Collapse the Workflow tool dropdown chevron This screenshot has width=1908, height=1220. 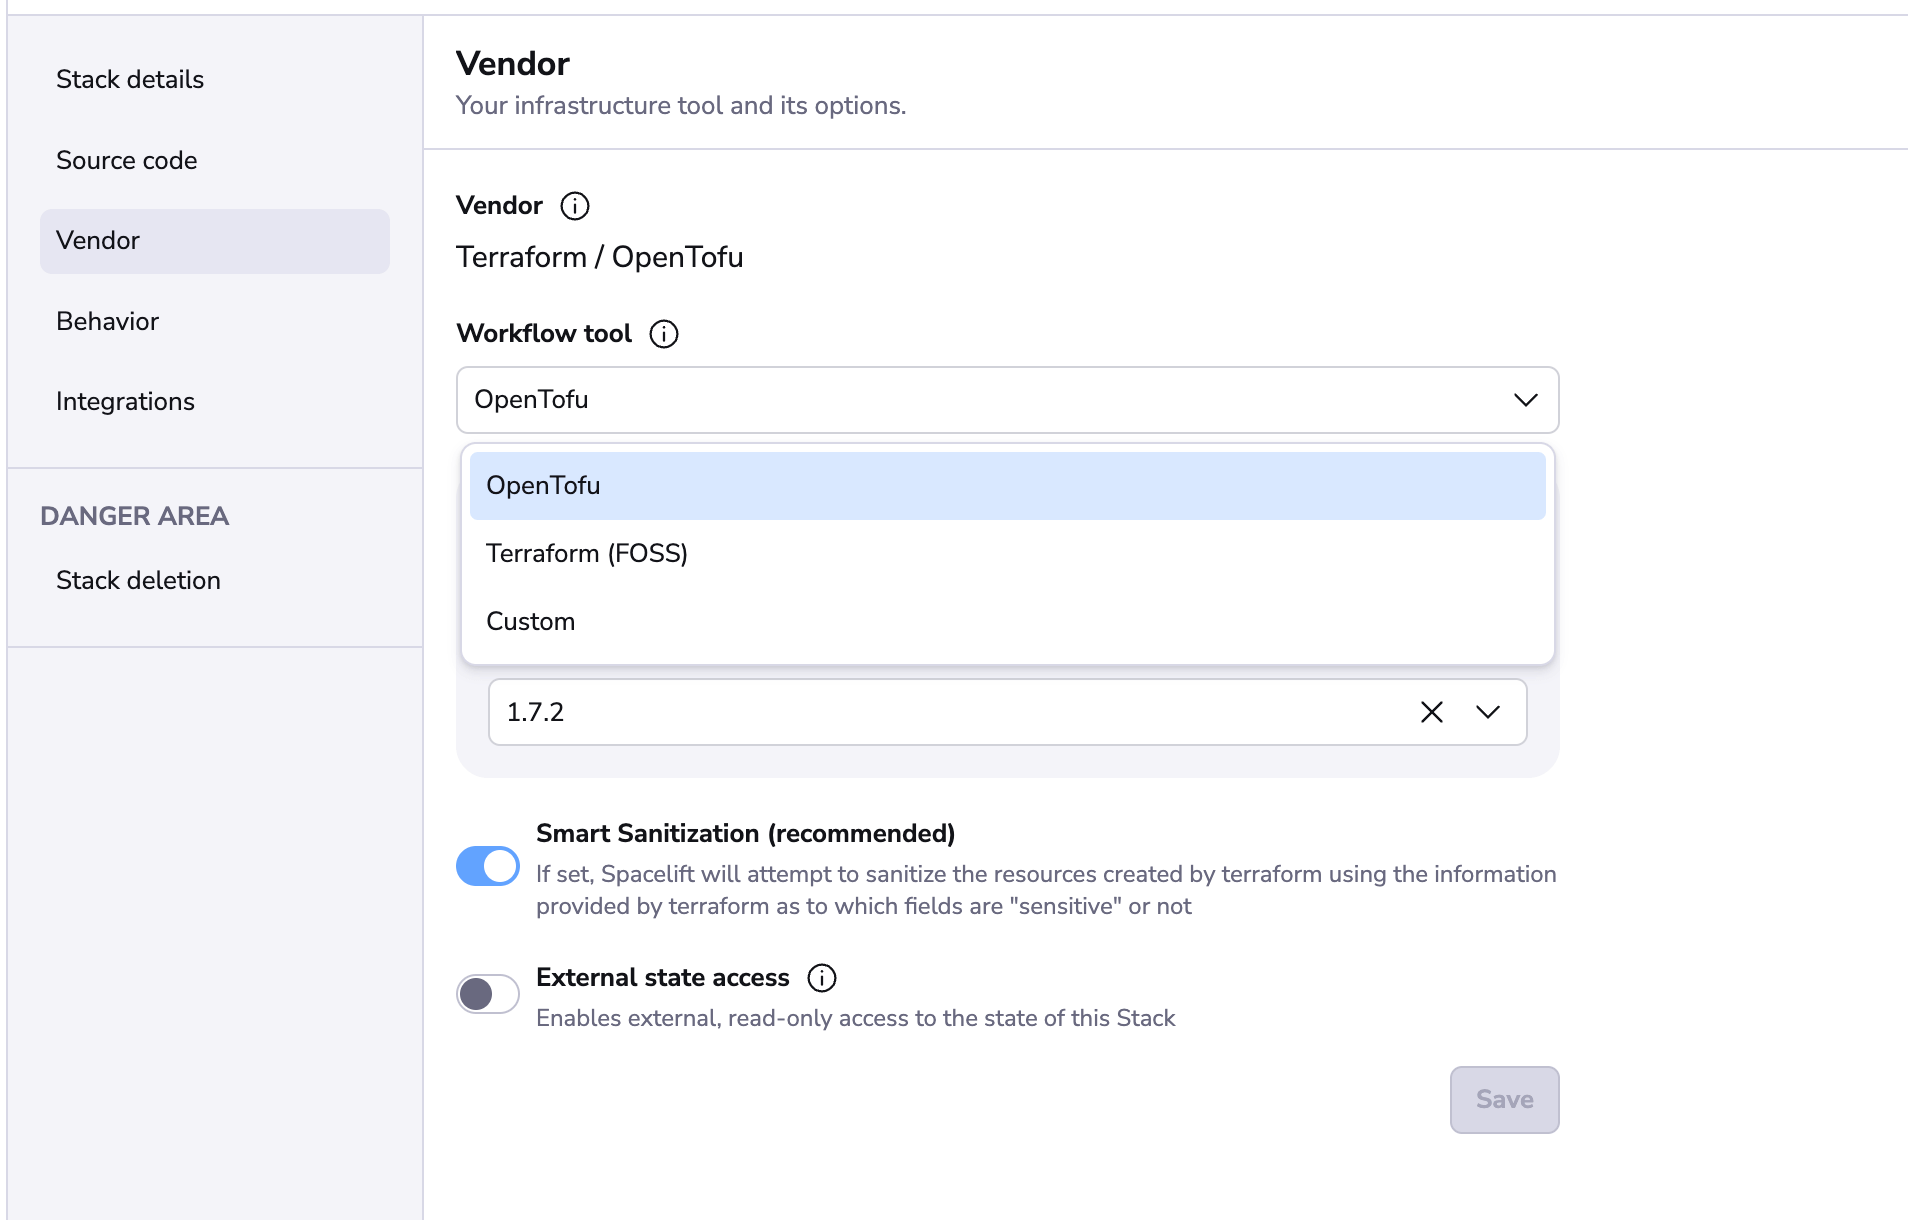coord(1524,399)
